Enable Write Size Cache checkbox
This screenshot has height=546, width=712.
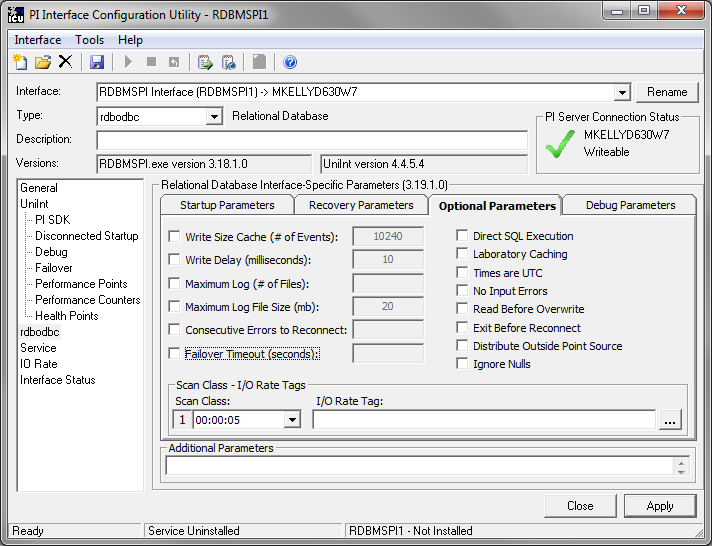pos(174,236)
